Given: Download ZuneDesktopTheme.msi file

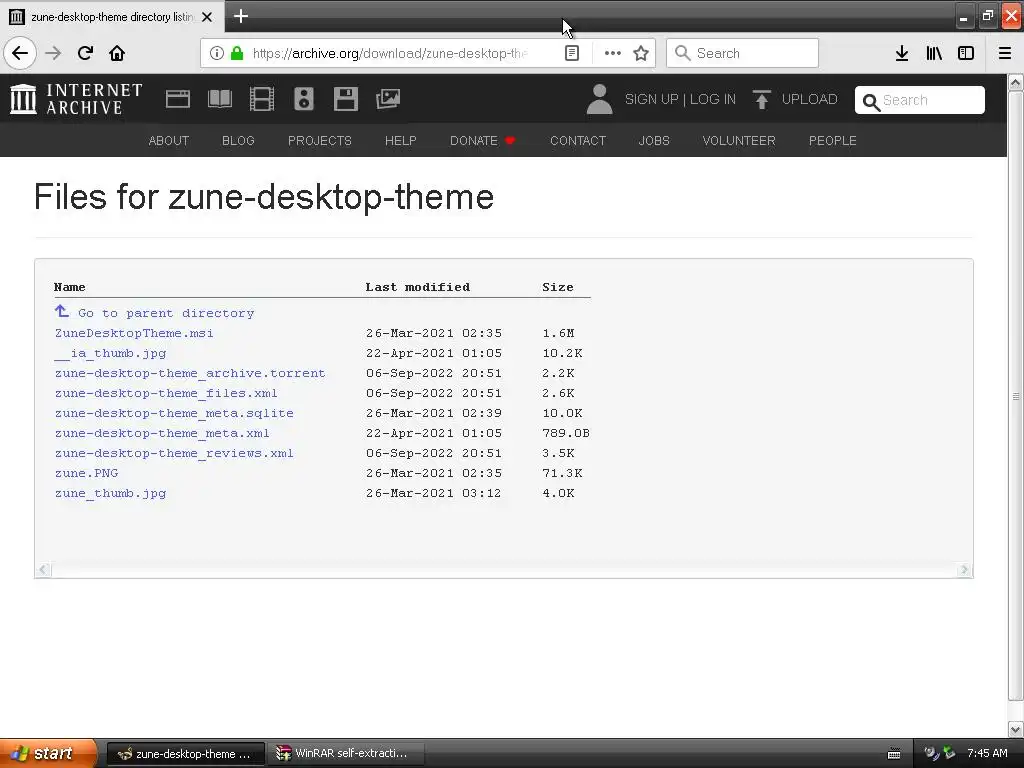Looking at the screenshot, I should [x=134, y=333].
